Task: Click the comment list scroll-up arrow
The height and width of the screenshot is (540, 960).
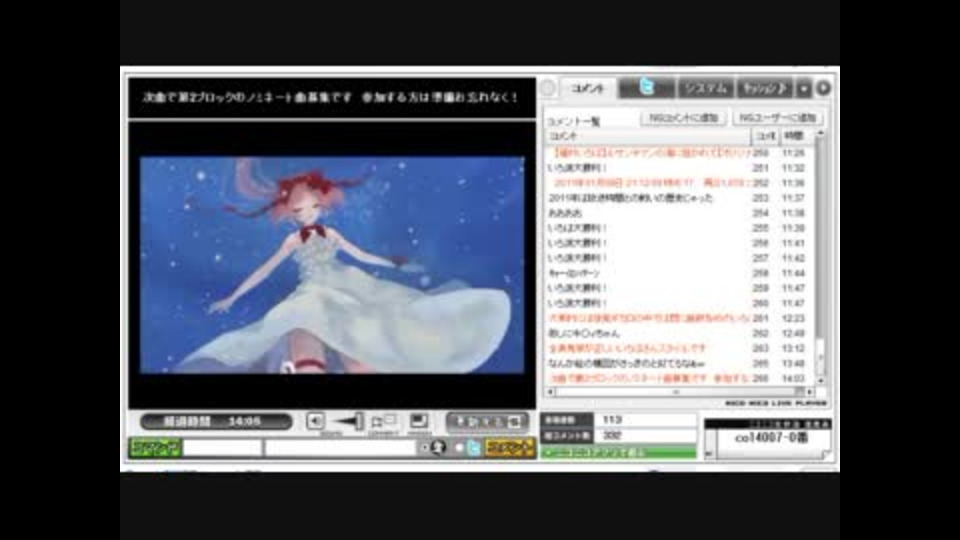Action: click(x=820, y=133)
